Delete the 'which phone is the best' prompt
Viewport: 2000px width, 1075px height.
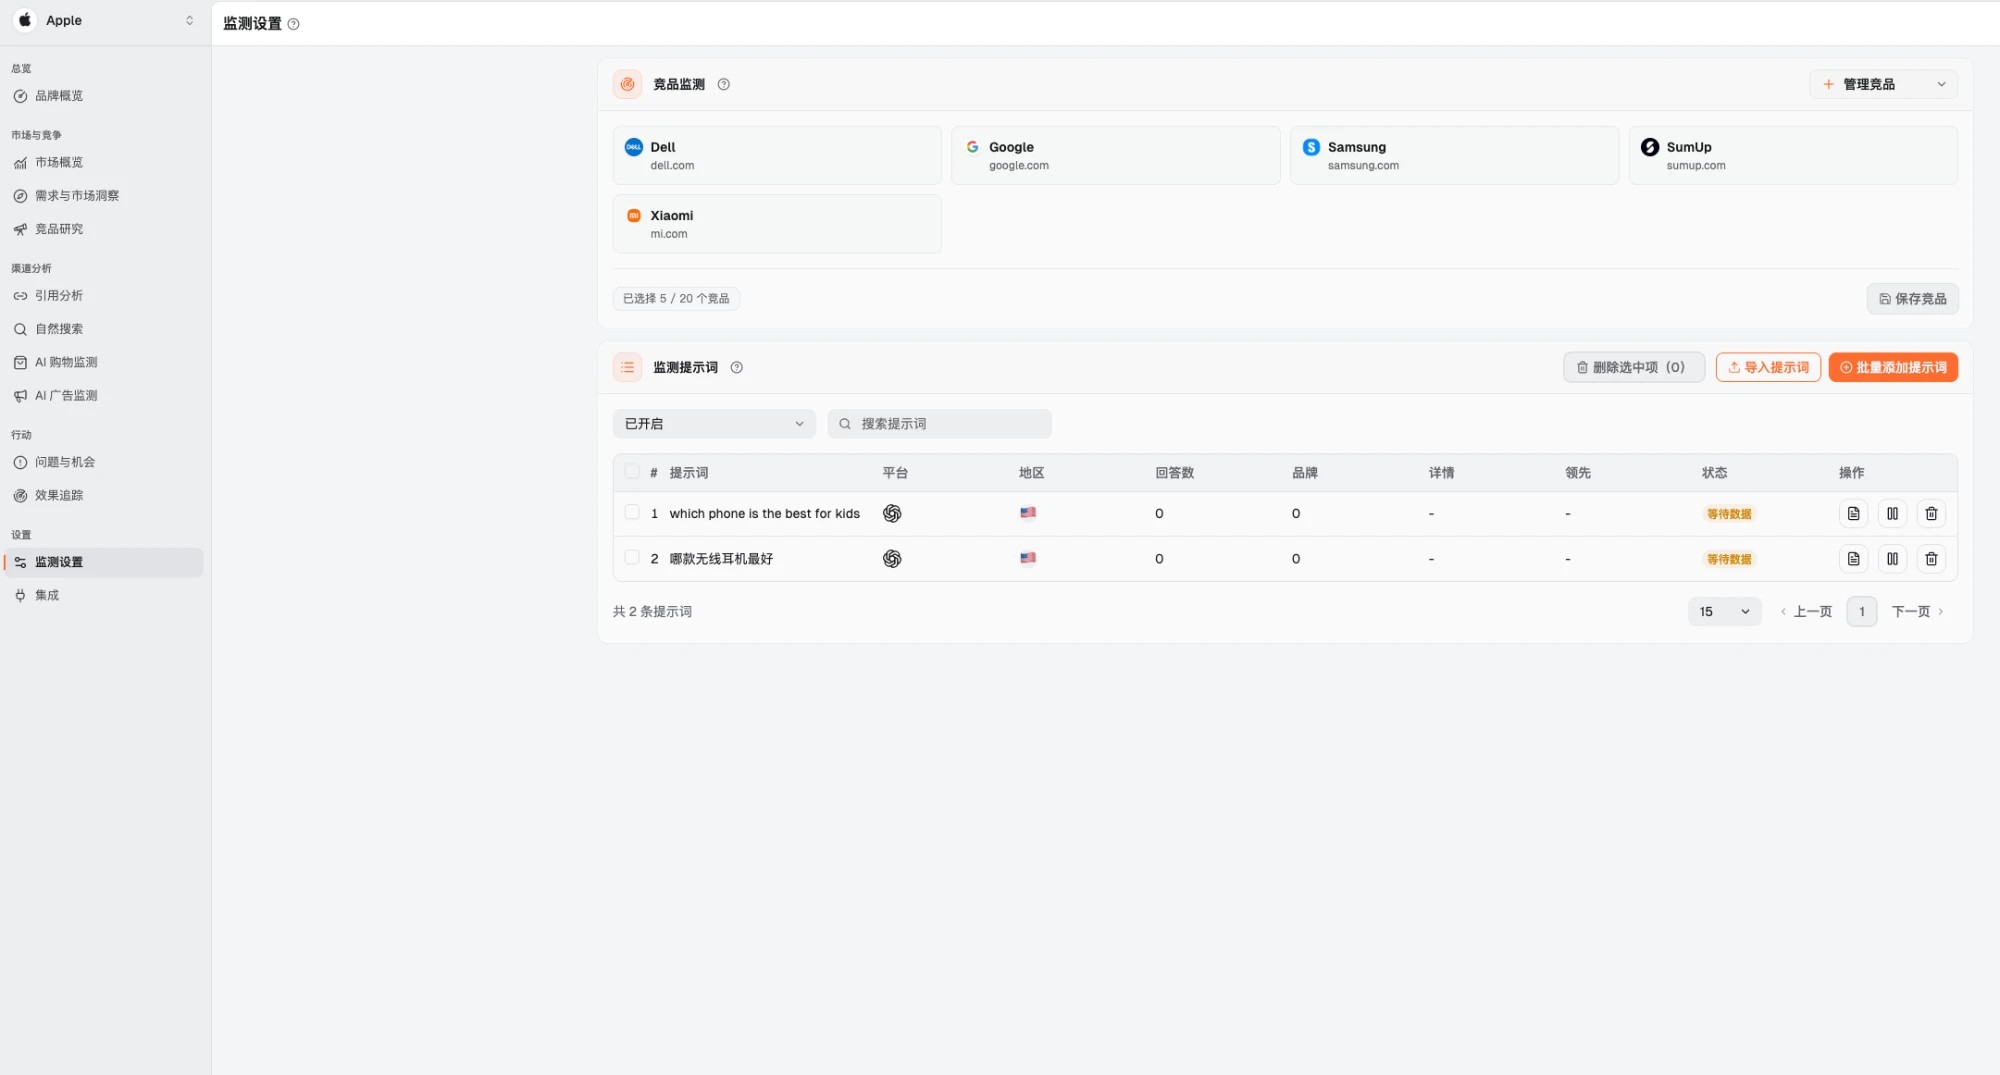coord(1931,513)
